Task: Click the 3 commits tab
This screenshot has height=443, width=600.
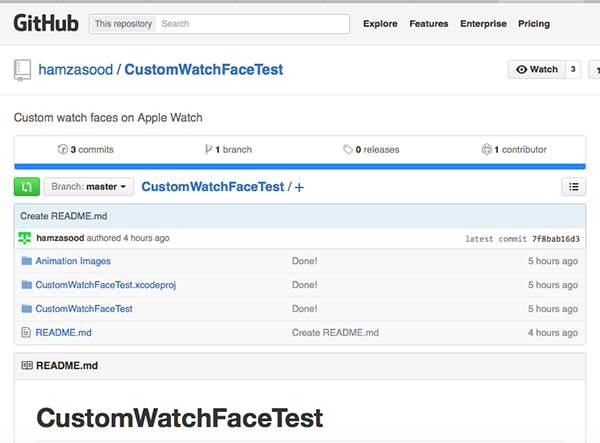Action: [86, 149]
